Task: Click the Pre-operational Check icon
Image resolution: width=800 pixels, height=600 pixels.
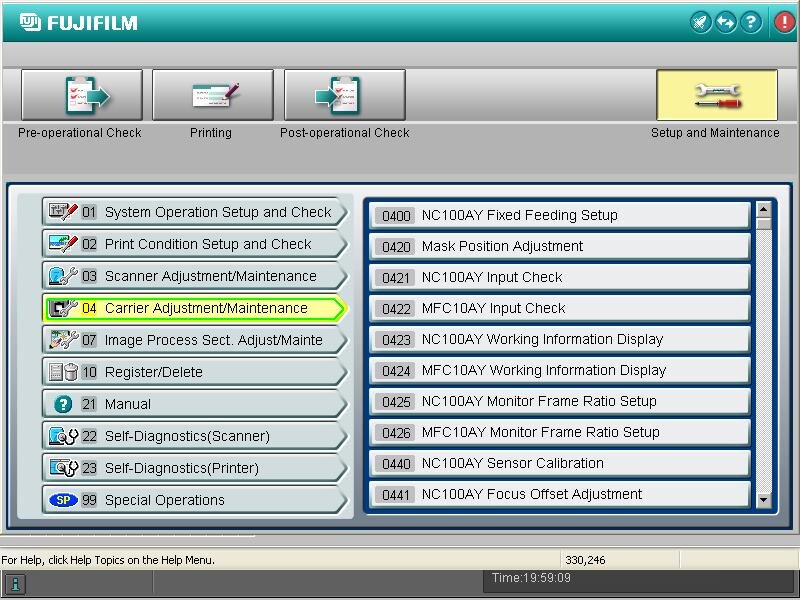Action: pyautogui.click(x=82, y=96)
